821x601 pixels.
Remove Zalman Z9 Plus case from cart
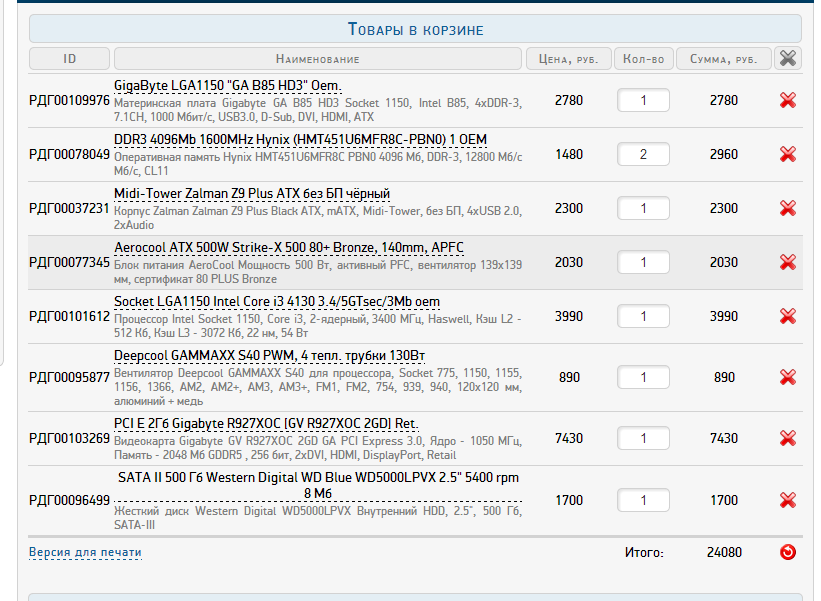(787, 208)
